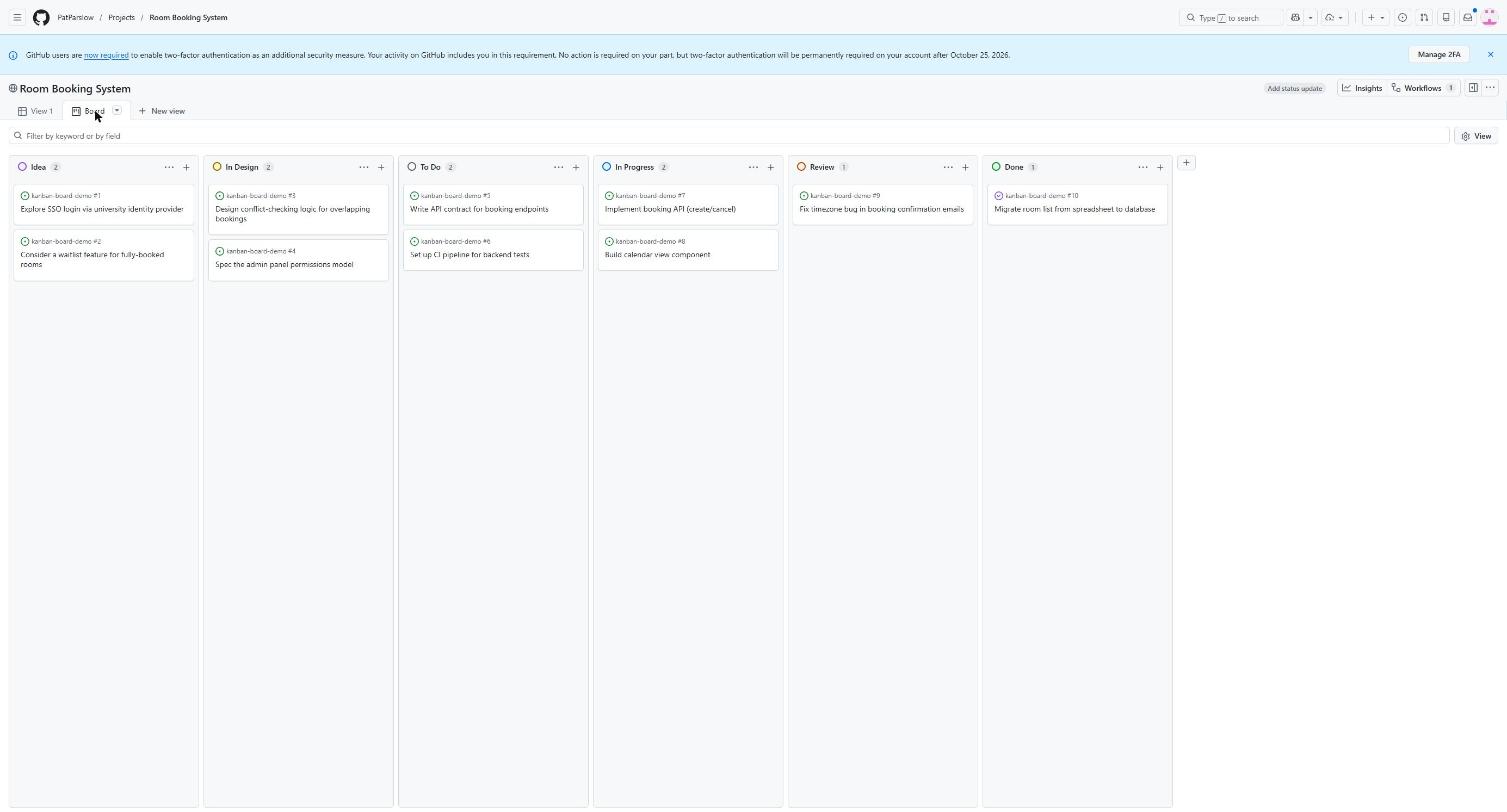Open Idea column actions menu
Viewport: 1507px width, 812px height.
pyautogui.click(x=169, y=167)
